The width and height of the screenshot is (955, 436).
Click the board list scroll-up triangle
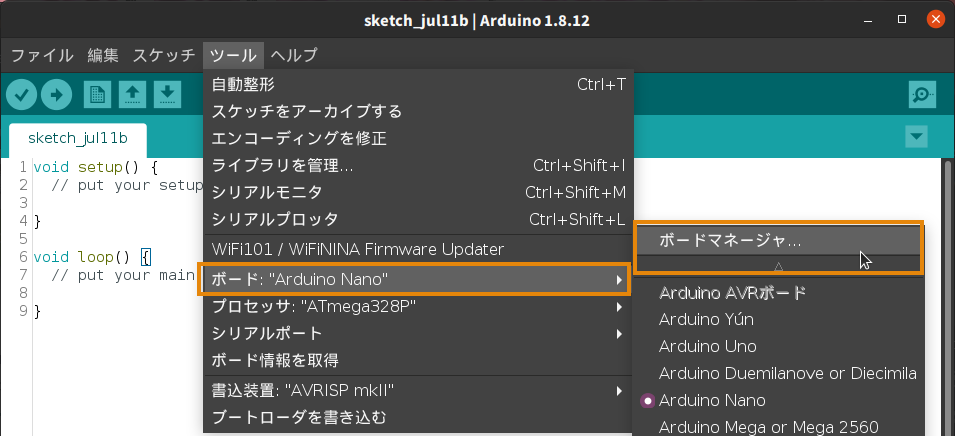pos(778,265)
